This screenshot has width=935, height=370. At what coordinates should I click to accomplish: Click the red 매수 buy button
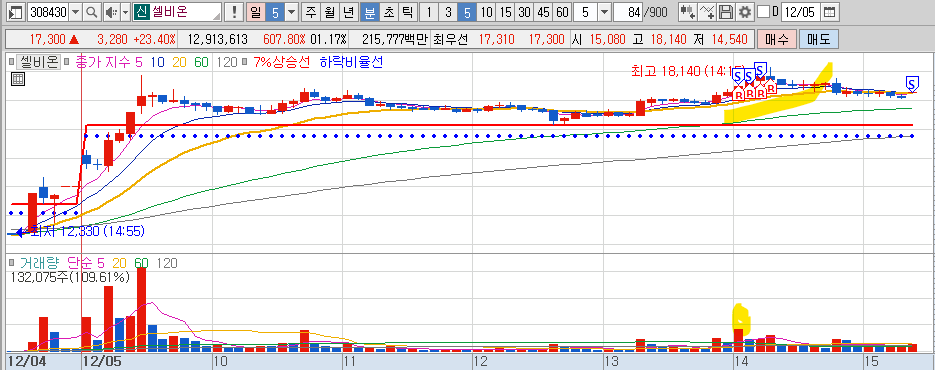pos(776,39)
